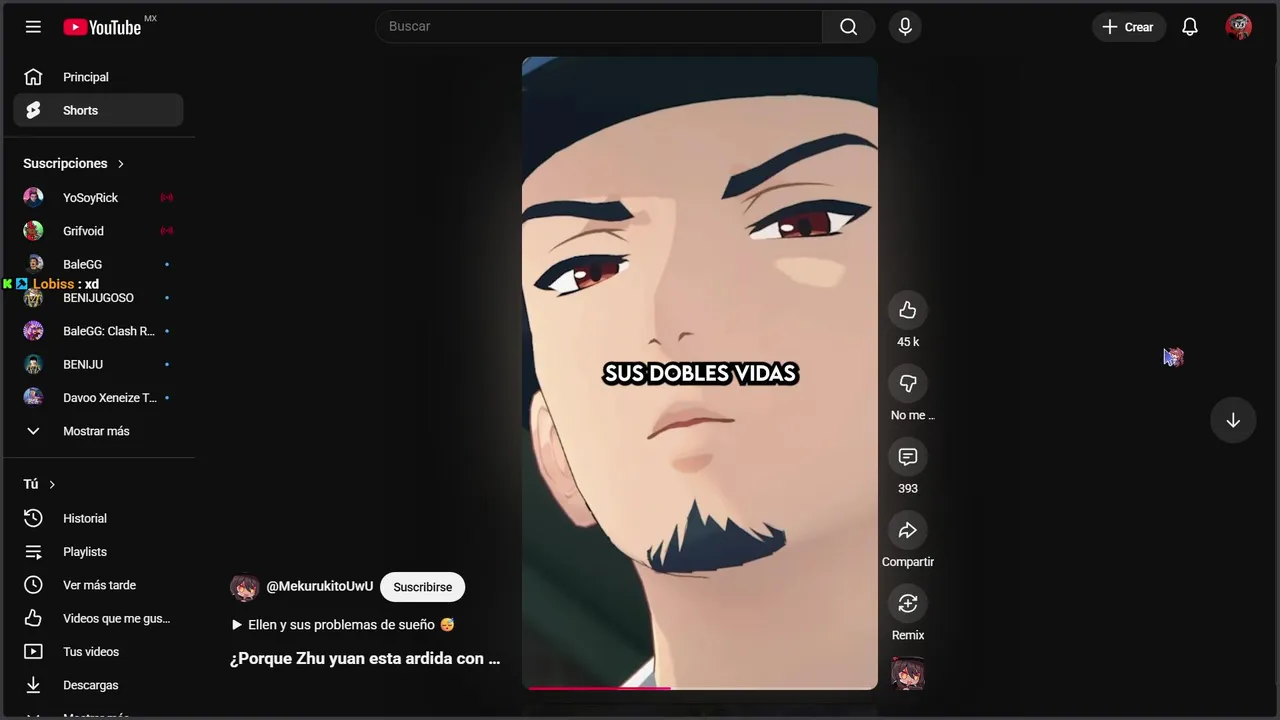This screenshot has height=720, width=1280.
Task: Open Principal home page
Action: coord(98,77)
